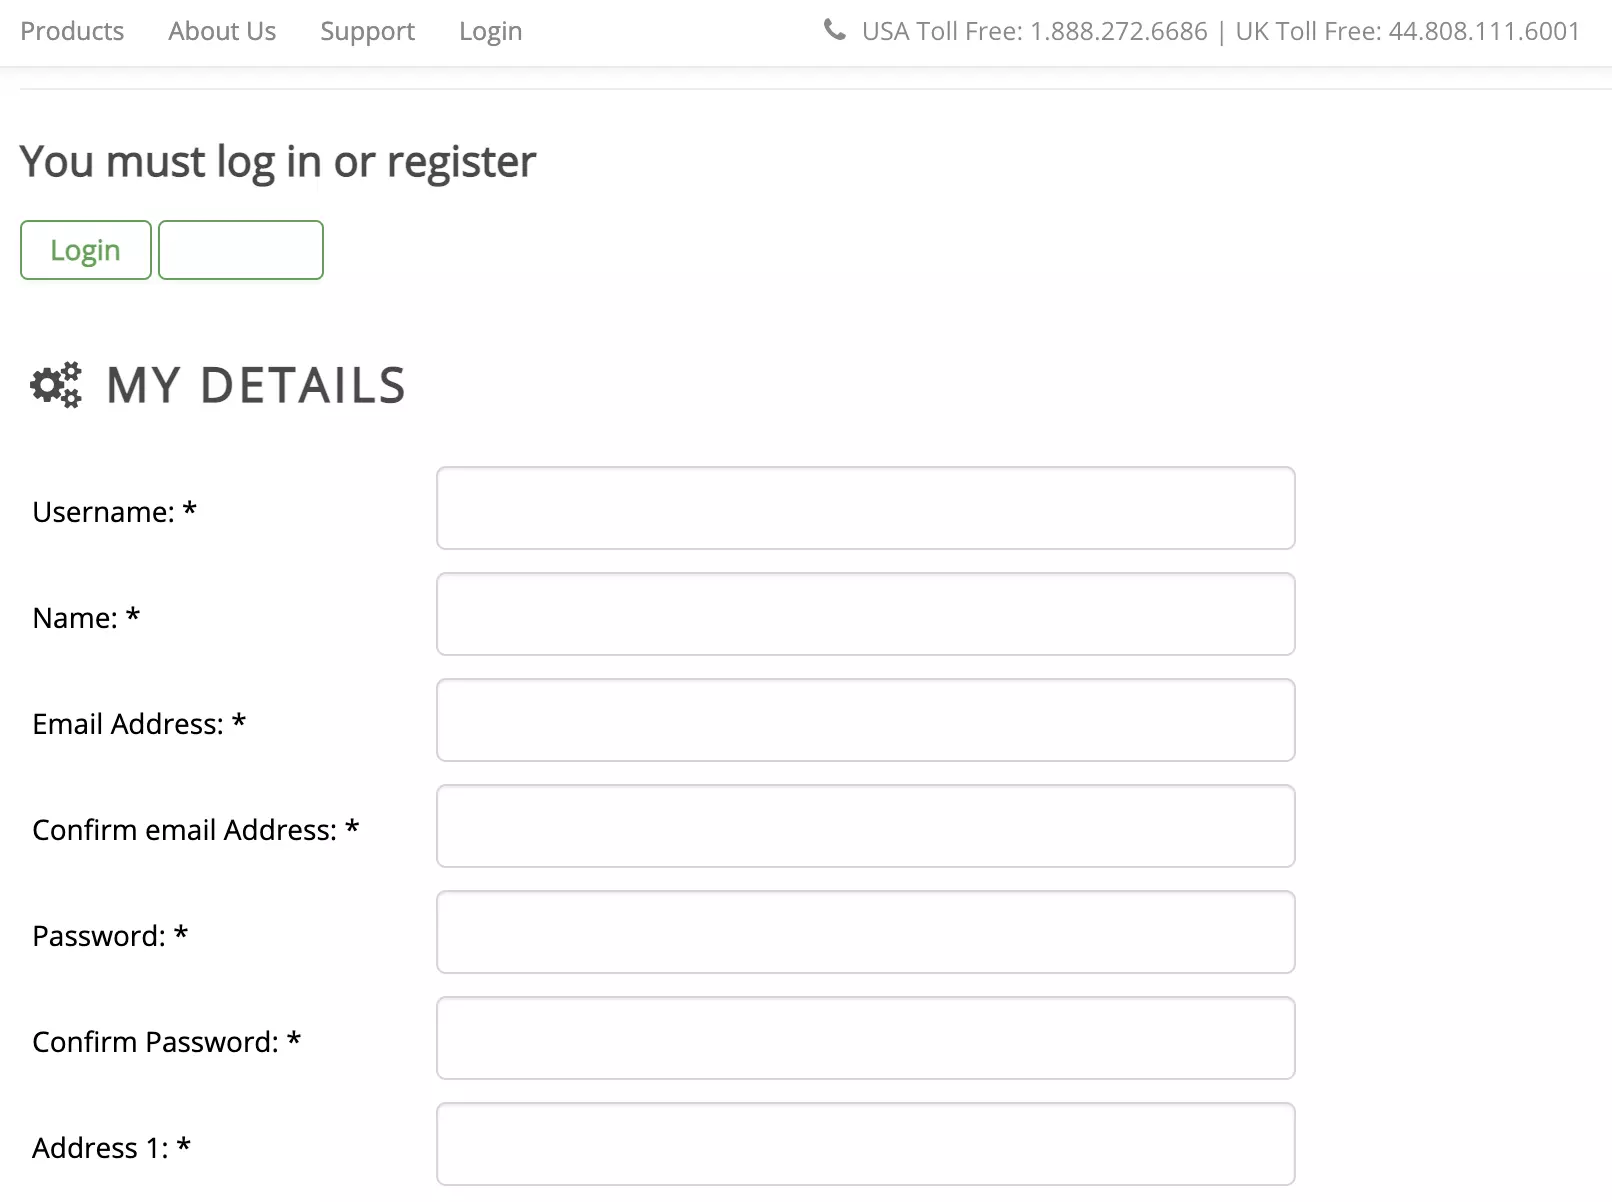Image resolution: width=1612 pixels, height=1202 pixels.
Task: Select the Email Address field
Action: pyautogui.click(x=865, y=720)
